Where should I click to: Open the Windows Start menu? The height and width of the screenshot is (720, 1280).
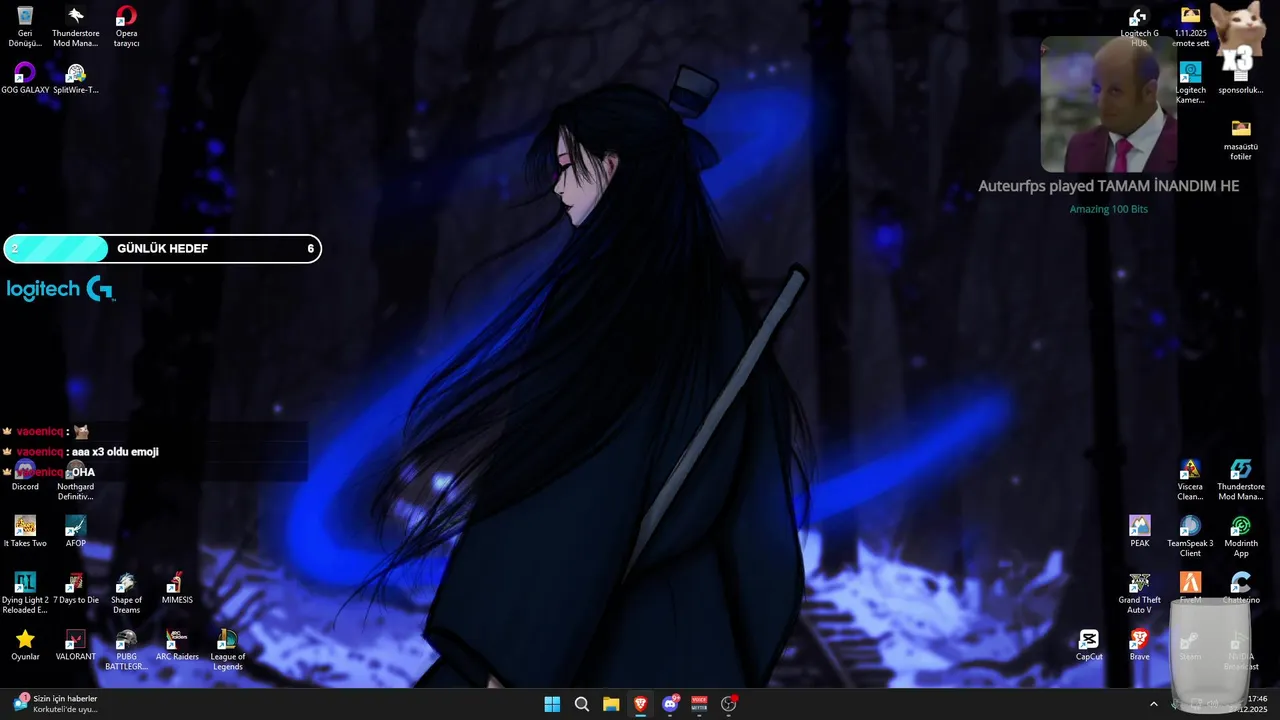[x=552, y=704]
